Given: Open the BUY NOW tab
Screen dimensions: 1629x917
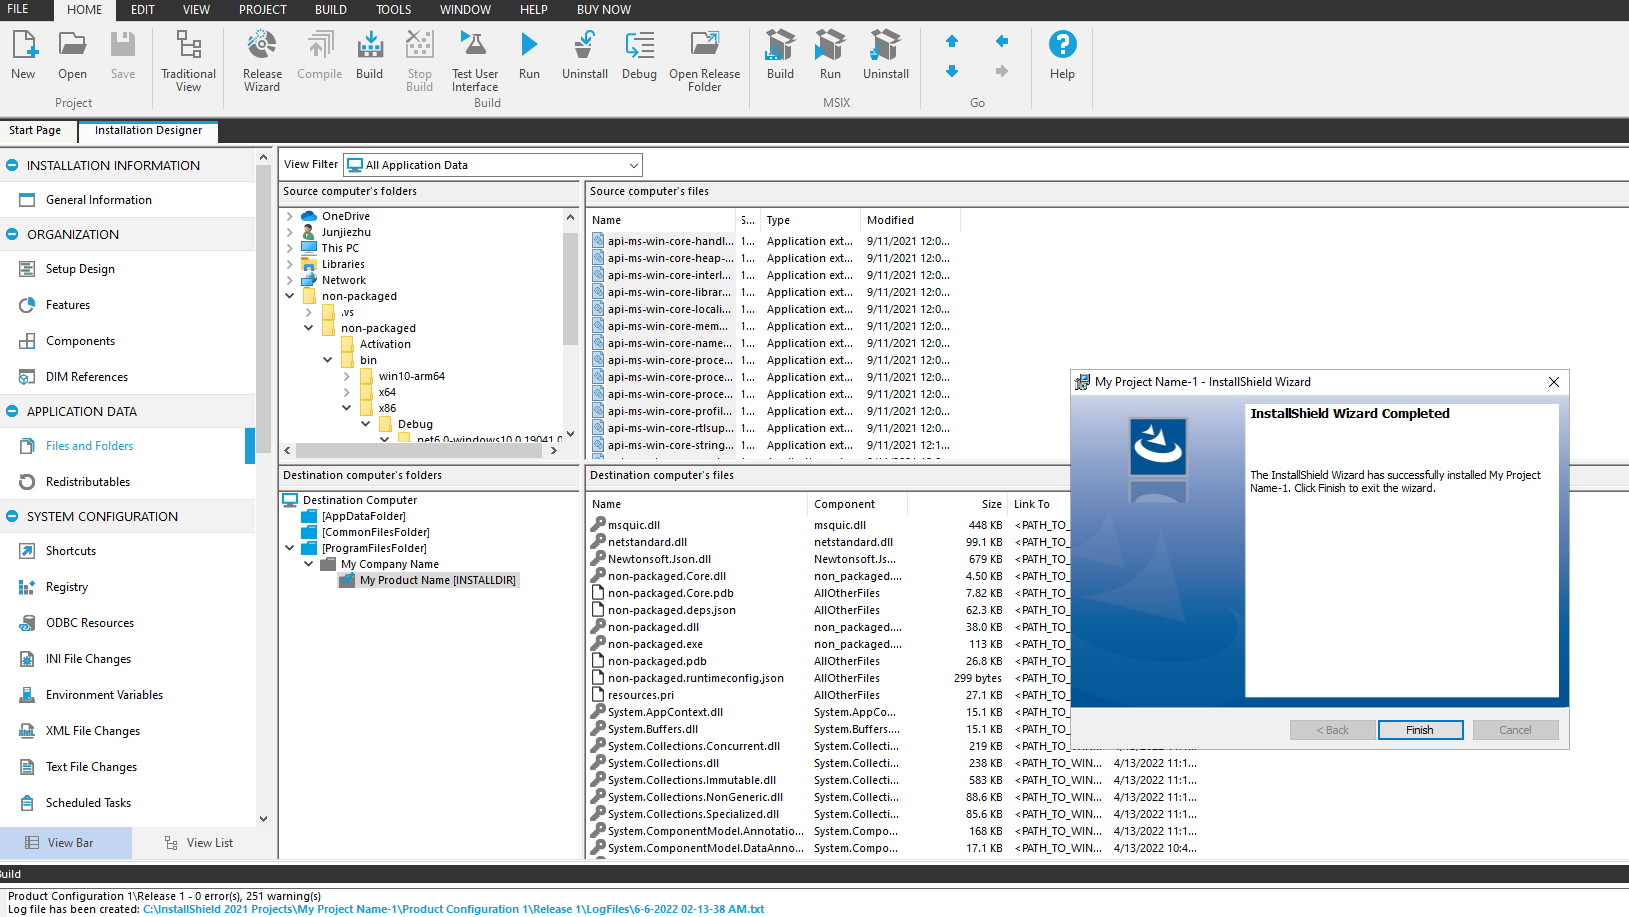Looking at the screenshot, I should click(604, 9).
